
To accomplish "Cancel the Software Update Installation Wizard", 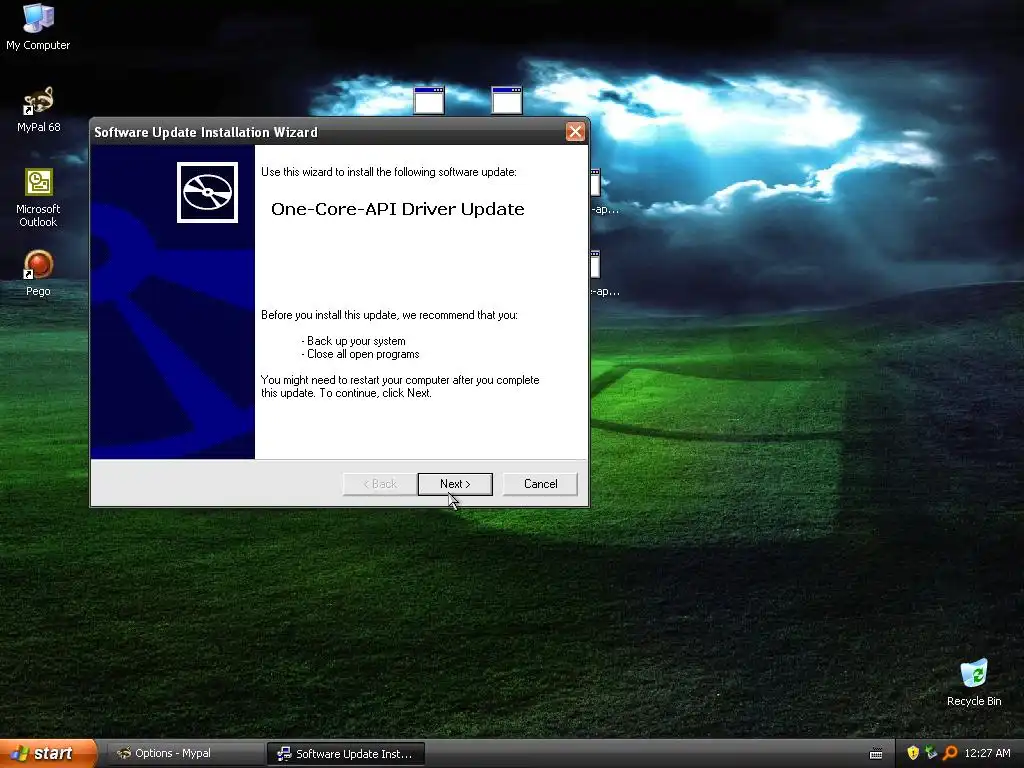I will click(x=540, y=484).
